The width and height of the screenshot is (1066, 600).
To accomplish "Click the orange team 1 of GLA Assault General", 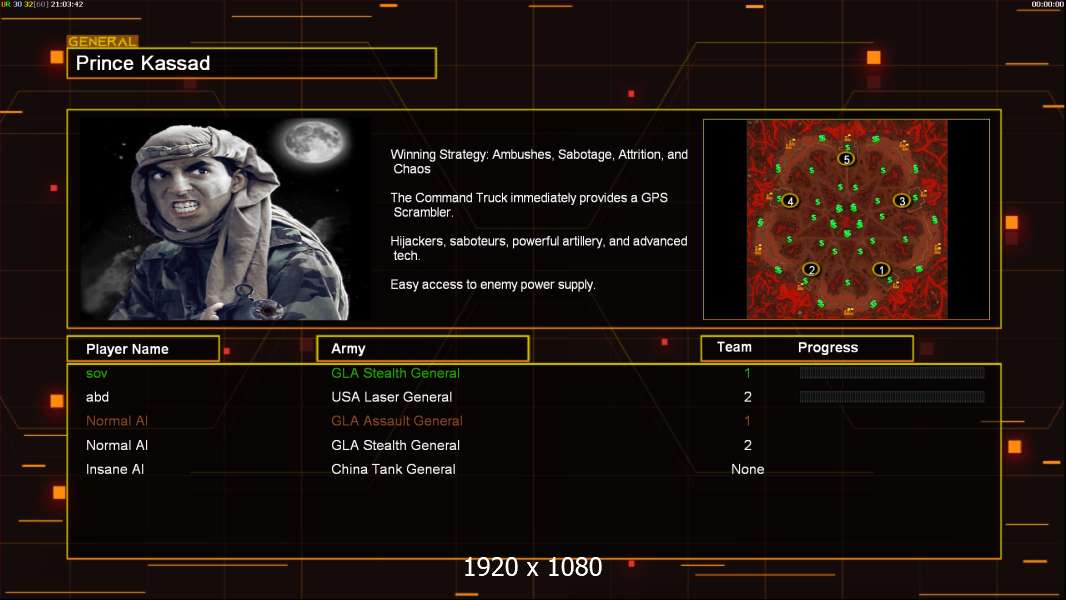I will pyautogui.click(x=747, y=421).
